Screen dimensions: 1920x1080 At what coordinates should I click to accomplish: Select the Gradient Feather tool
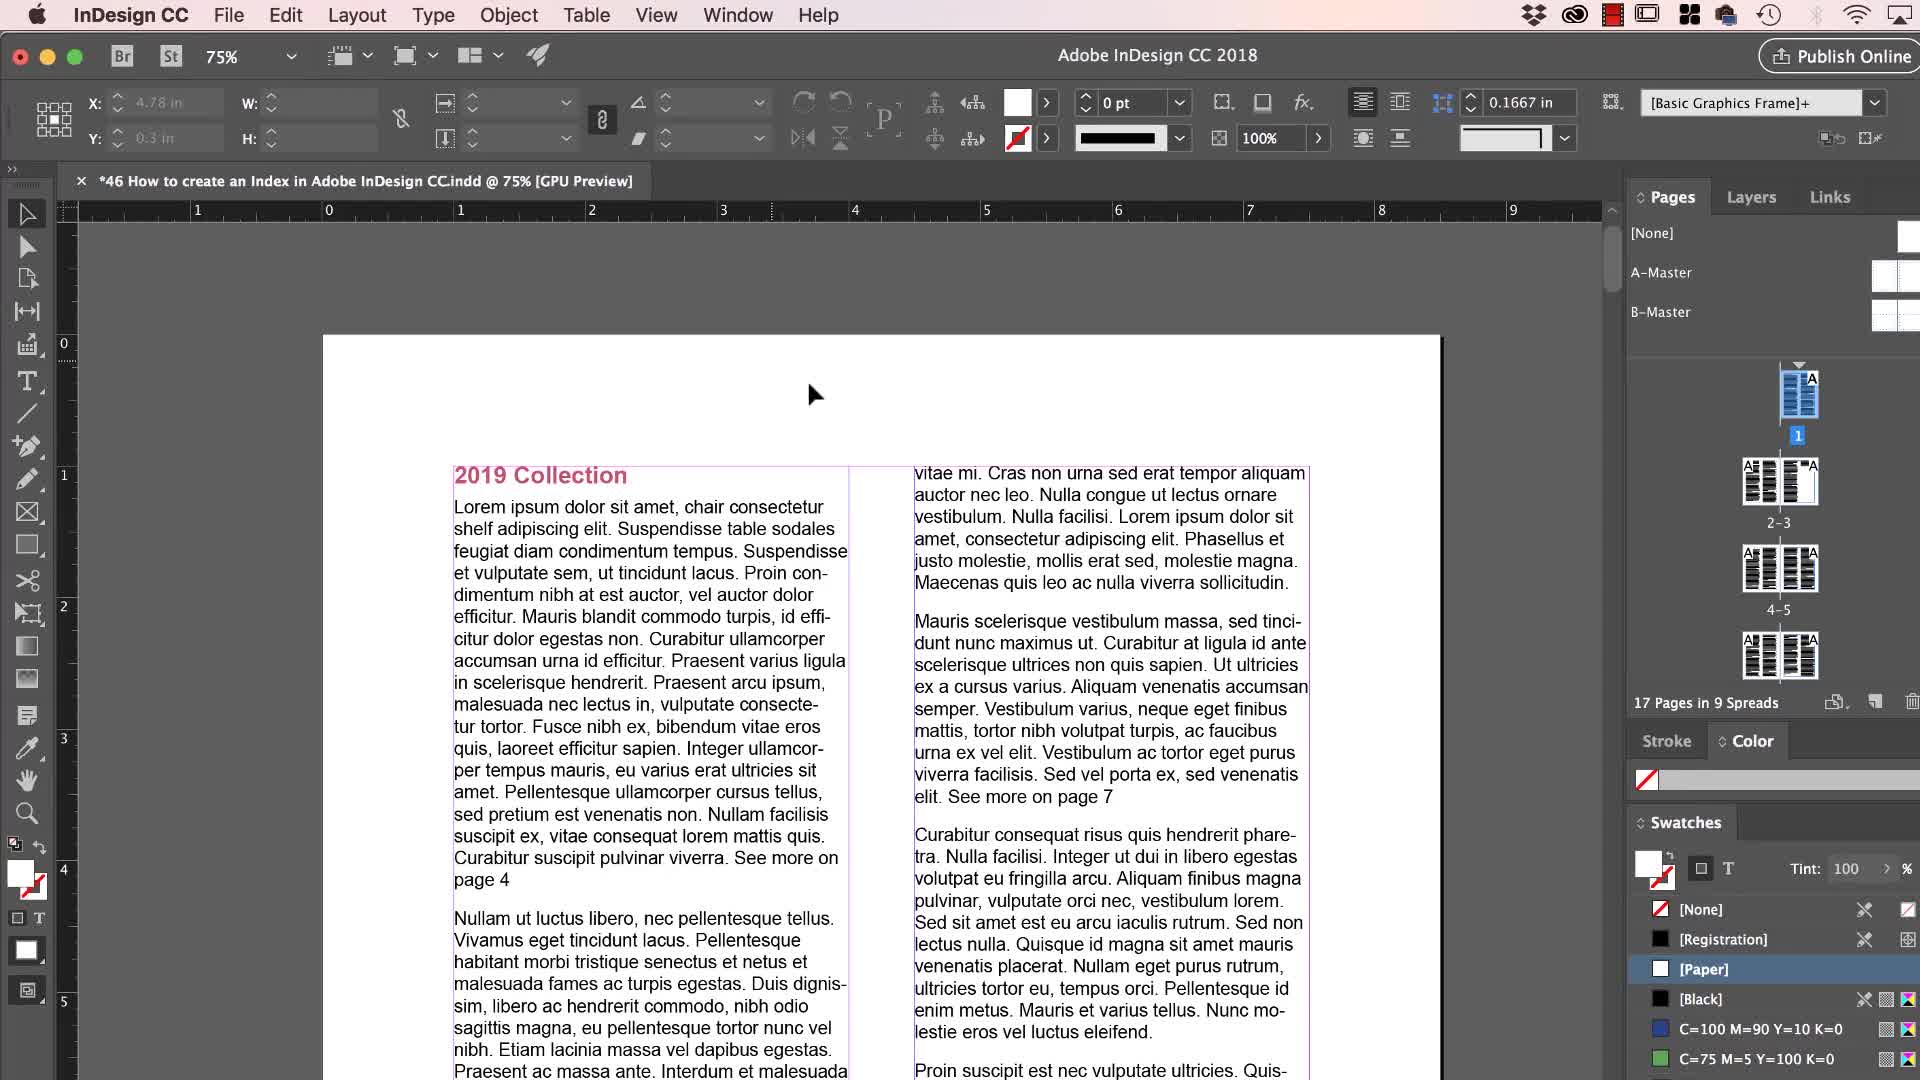pos(27,679)
